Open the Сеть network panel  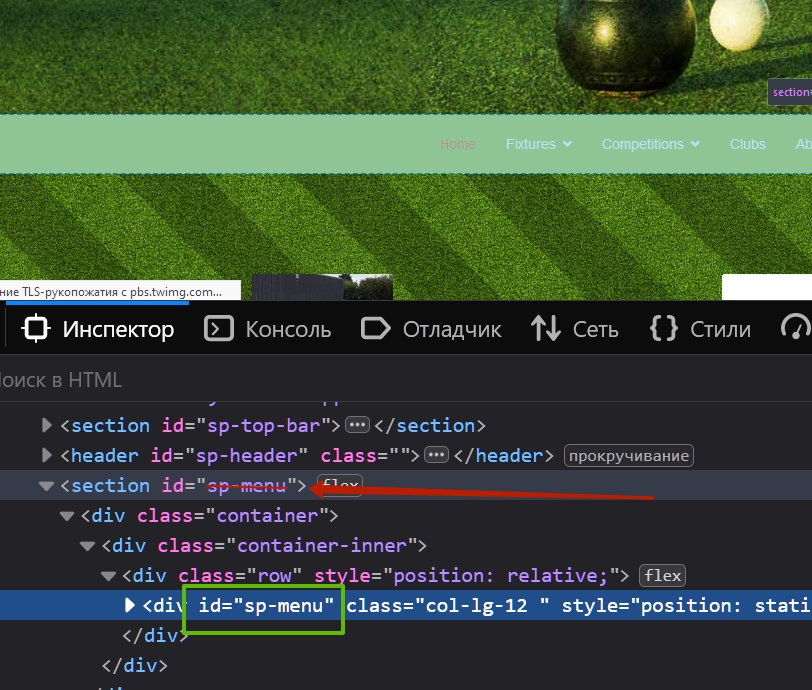click(x=574, y=329)
